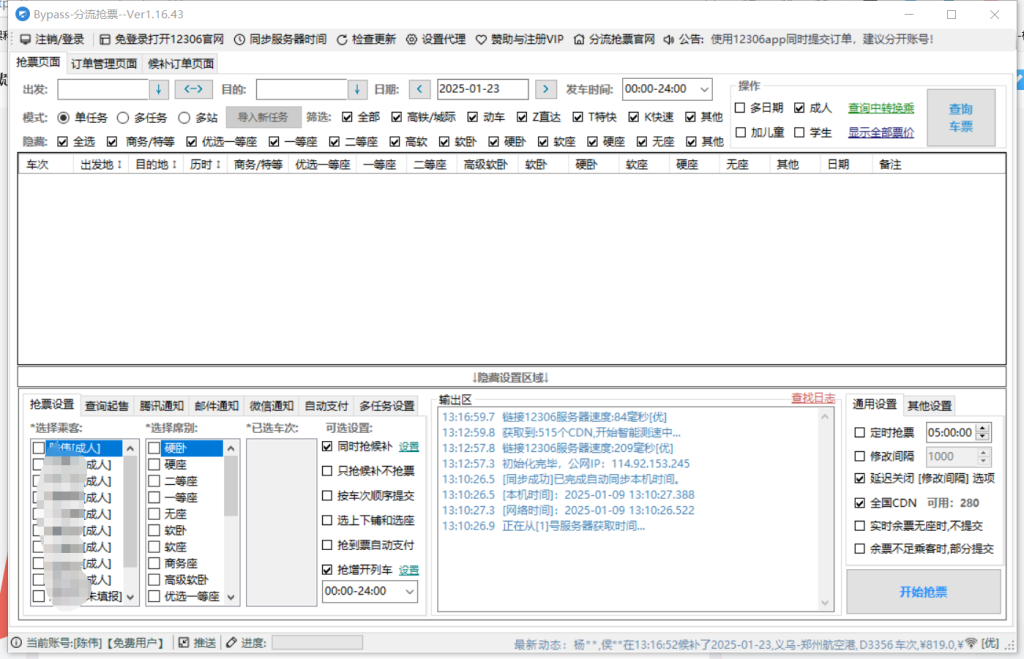Screen dimensions: 1024x659
Task: Increase the 定时抢票 time value
Action: pos(983,428)
